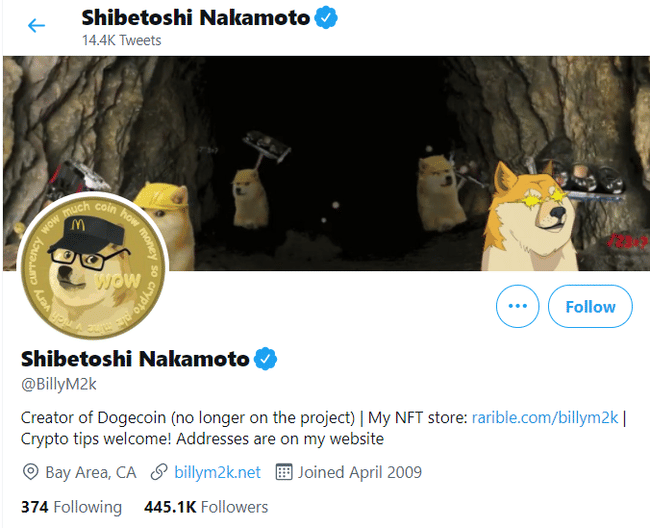The image size is (650, 528).
Task: Click the bold profile name below avatar
Action: [135, 359]
